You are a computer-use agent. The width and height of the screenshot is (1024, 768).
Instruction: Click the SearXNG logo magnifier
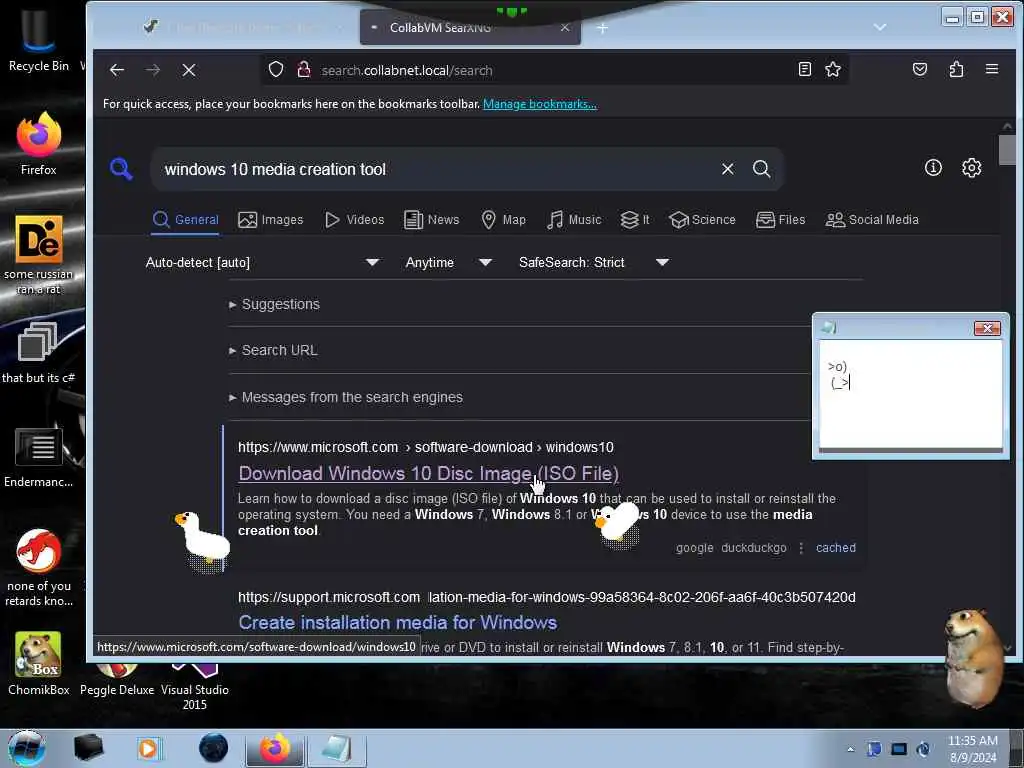(x=121, y=169)
